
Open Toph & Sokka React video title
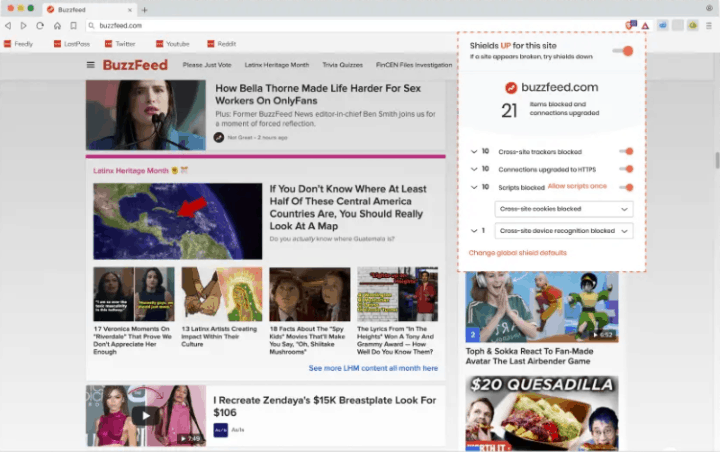click(529, 356)
